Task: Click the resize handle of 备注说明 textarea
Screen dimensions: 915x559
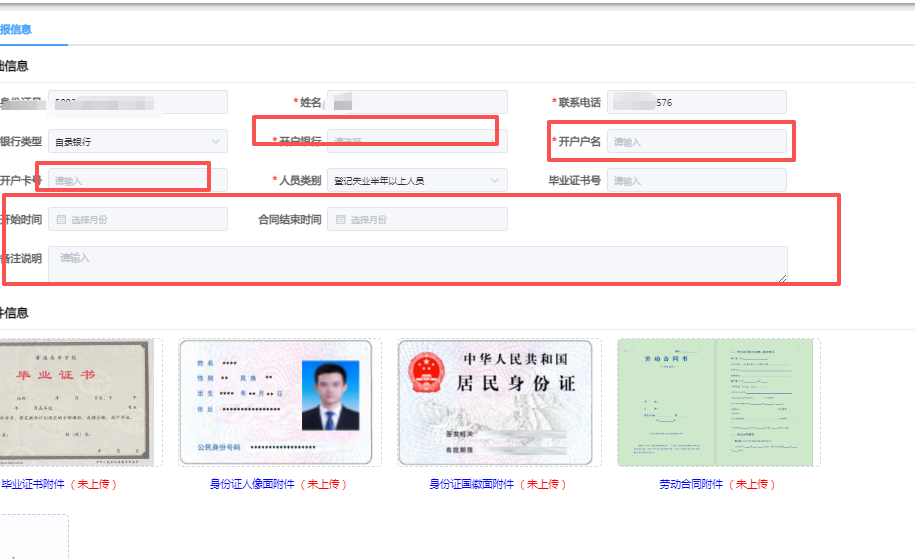Action: pos(783,278)
